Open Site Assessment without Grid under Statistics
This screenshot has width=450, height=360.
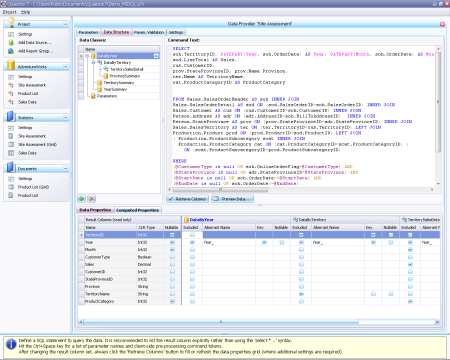[x=32, y=136]
